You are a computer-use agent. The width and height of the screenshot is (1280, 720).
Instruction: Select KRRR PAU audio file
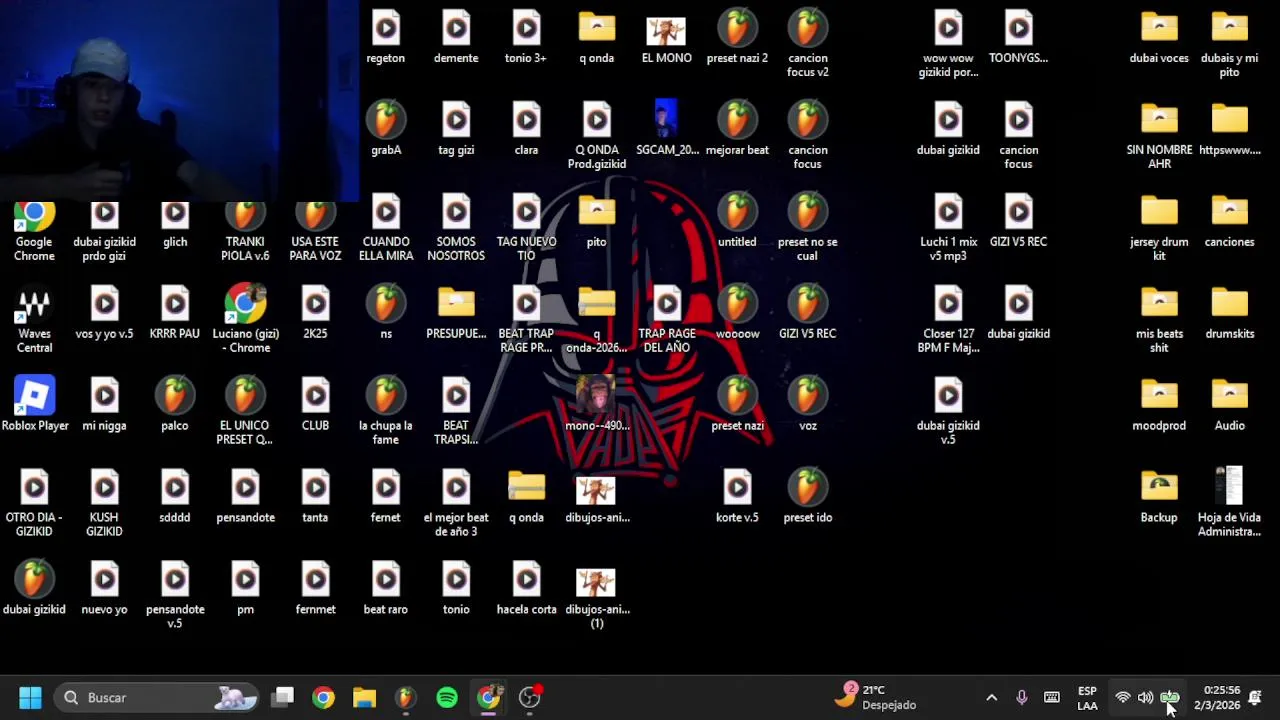(175, 313)
